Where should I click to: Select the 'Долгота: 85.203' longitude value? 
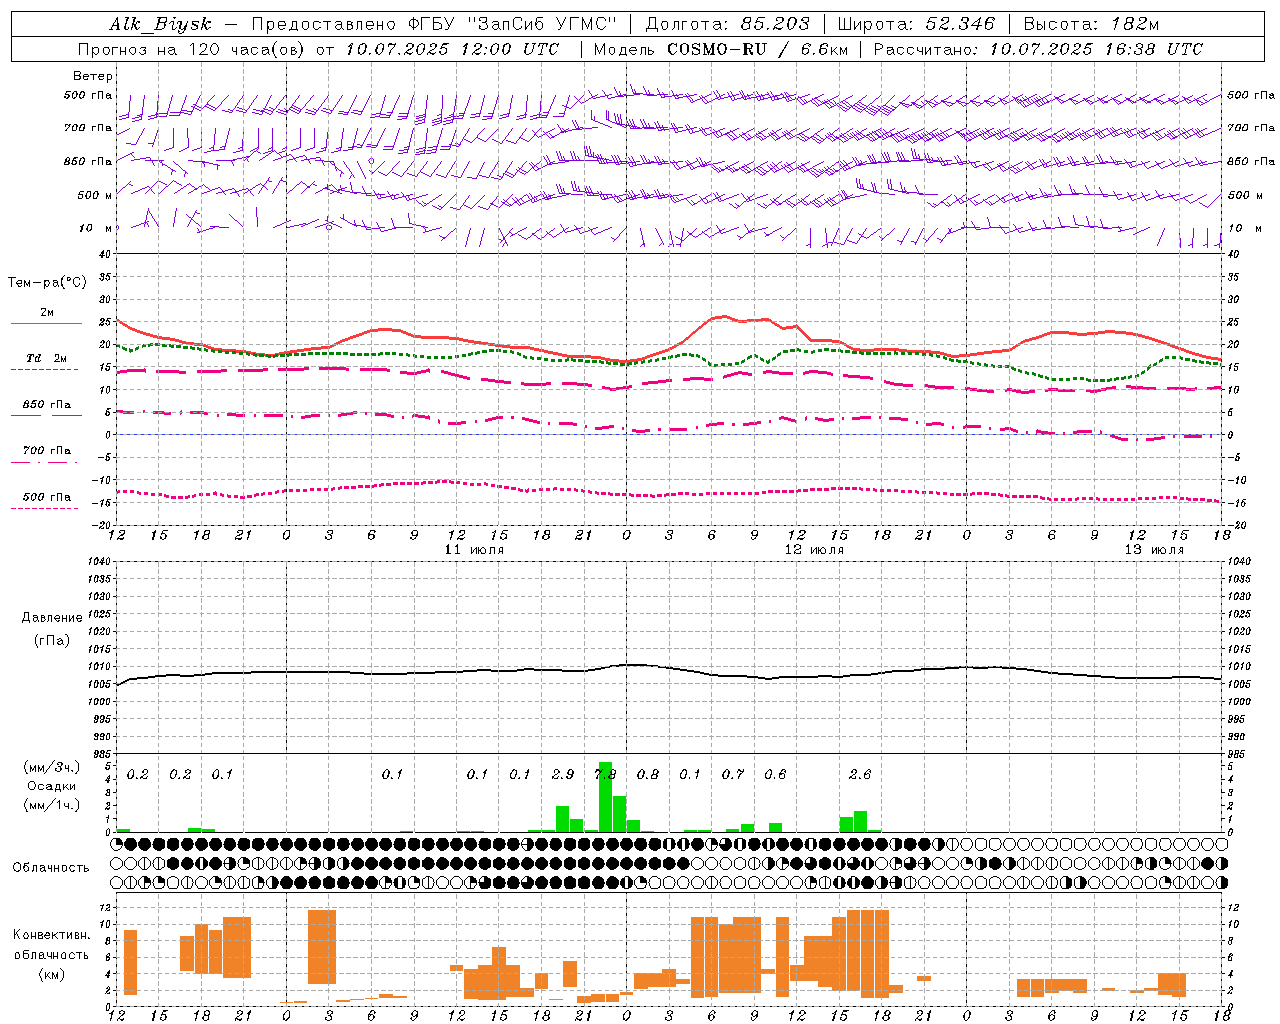728,24
